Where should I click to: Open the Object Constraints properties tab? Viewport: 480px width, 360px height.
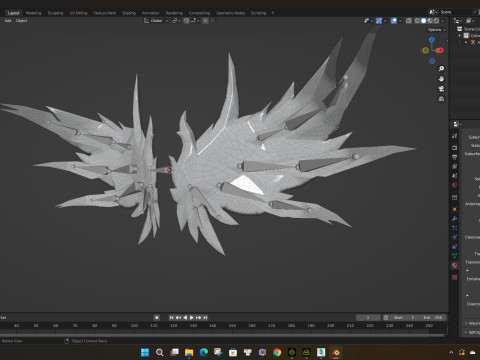coord(455,247)
